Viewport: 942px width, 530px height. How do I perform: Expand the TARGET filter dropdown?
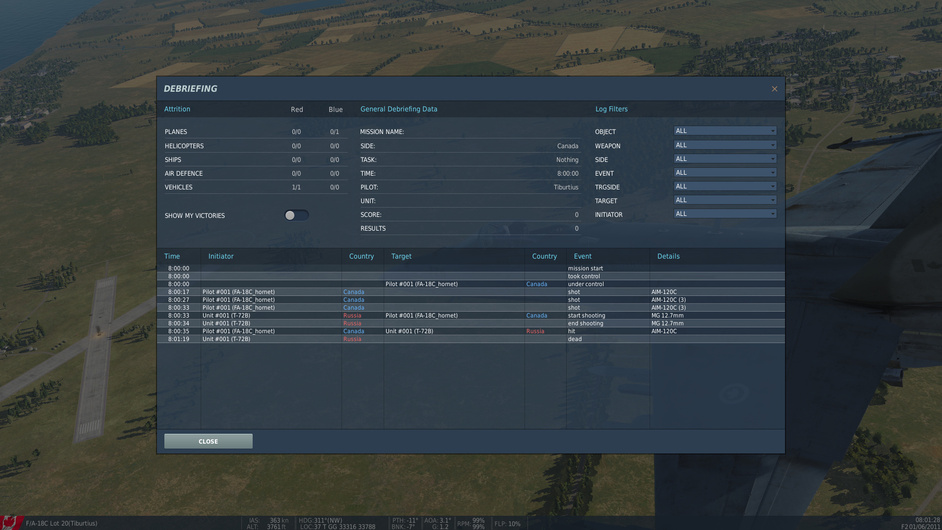pyautogui.click(x=725, y=200)
